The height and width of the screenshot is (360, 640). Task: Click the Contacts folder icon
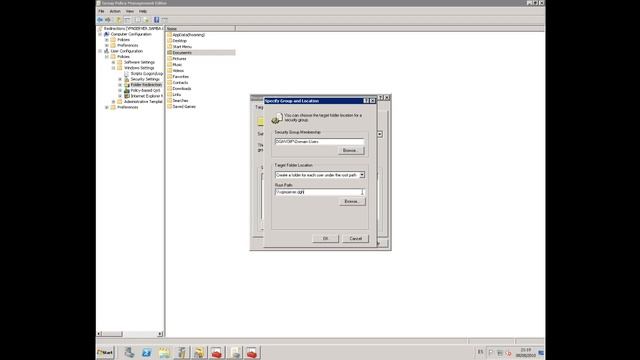coord(169,82)
